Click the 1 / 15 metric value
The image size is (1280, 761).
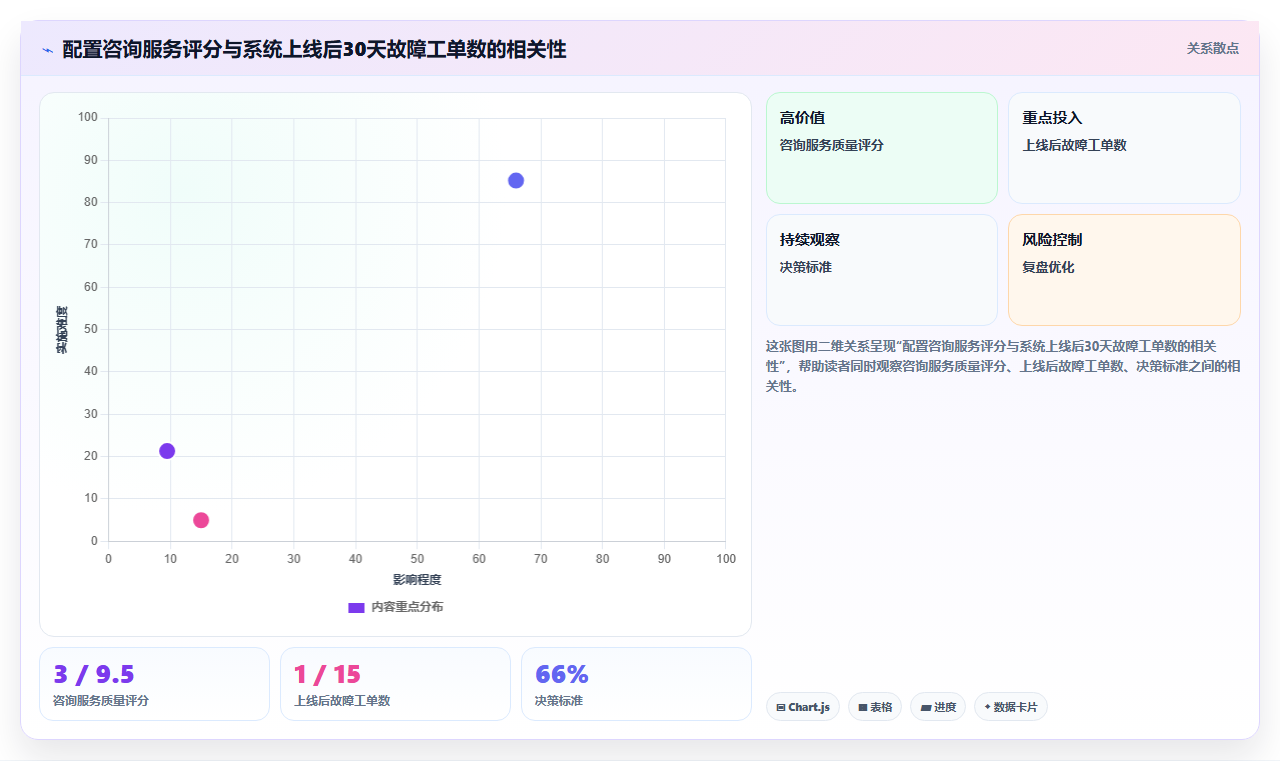(x=327, y=674)
